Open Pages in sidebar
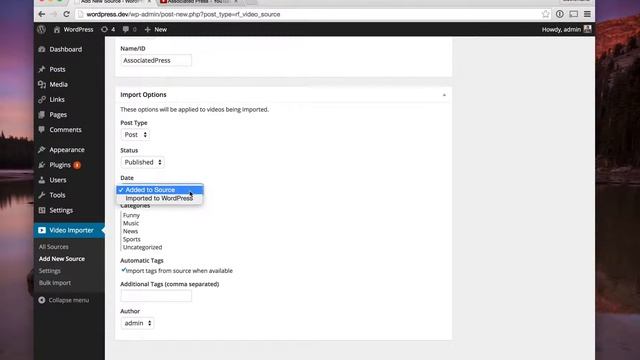Viewport: 640px width, 360px height. pyautogui.click(x=58, y=115)
